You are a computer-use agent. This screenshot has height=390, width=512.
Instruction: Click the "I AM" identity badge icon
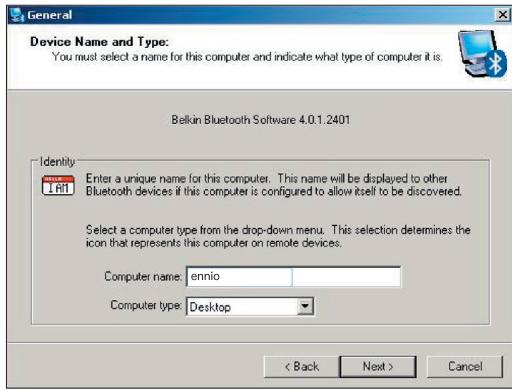(x=58, y=185)
